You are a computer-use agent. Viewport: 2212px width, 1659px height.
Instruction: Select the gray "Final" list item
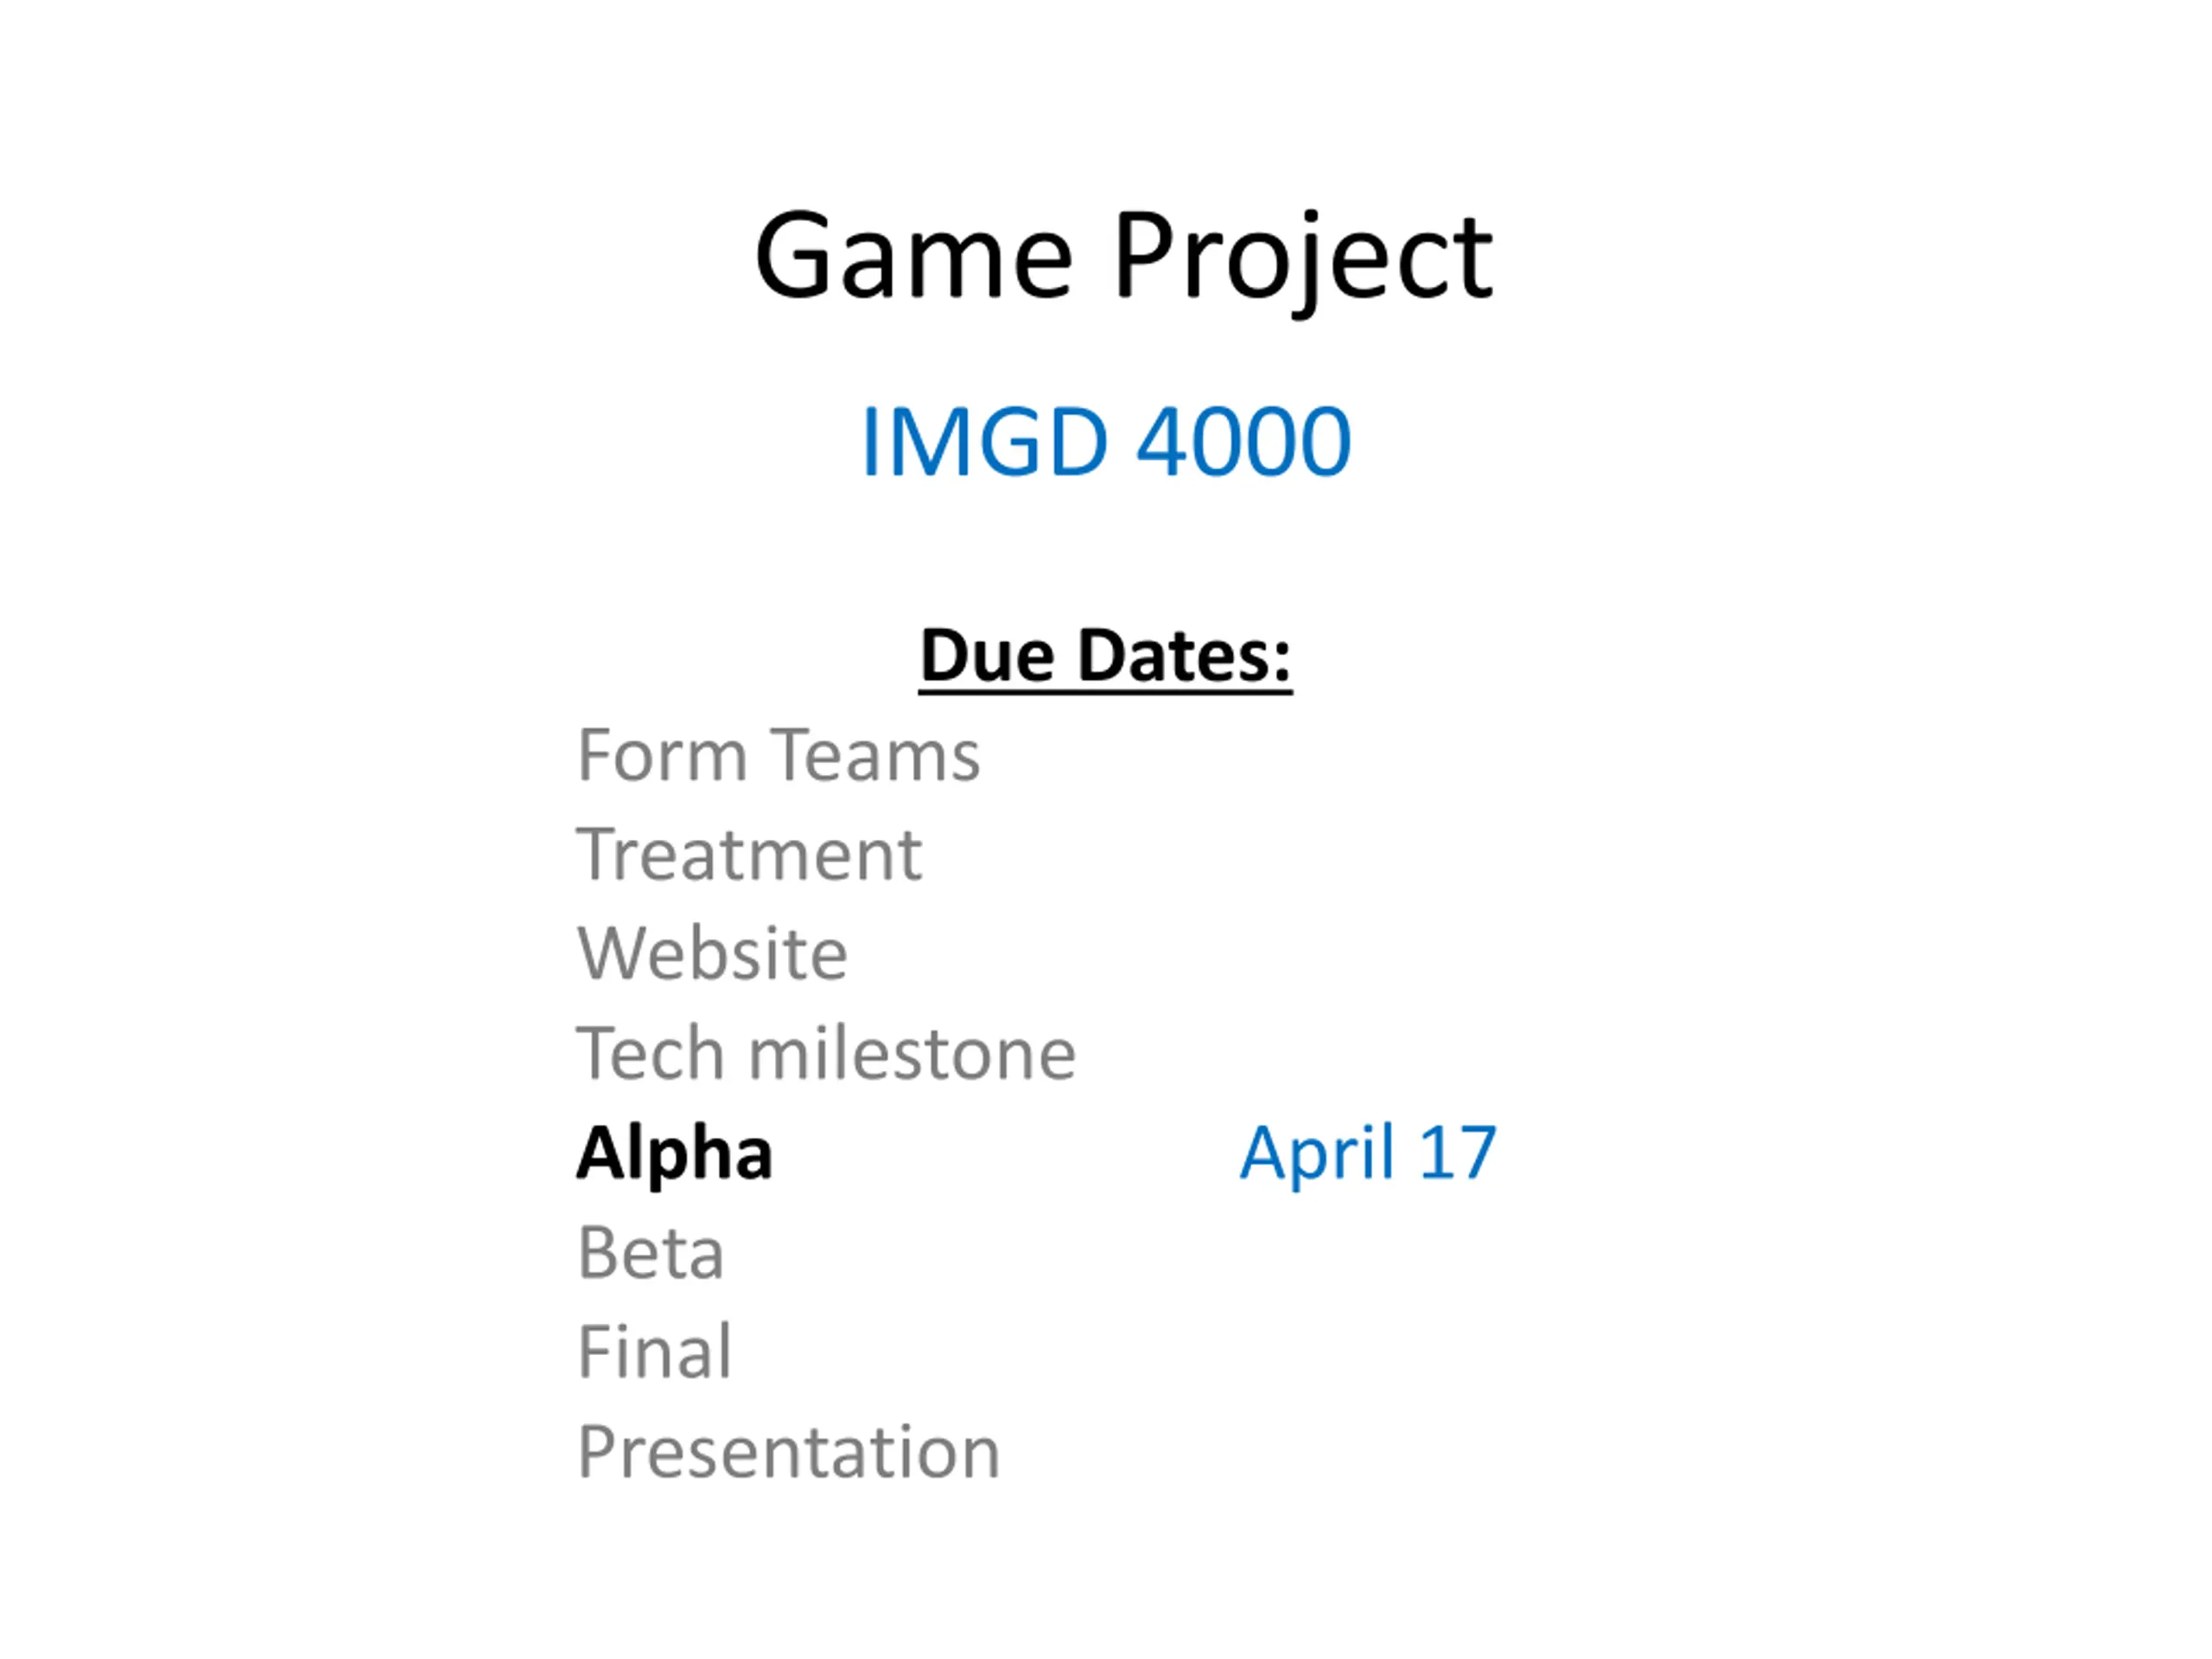click(x=655, y=1351)
